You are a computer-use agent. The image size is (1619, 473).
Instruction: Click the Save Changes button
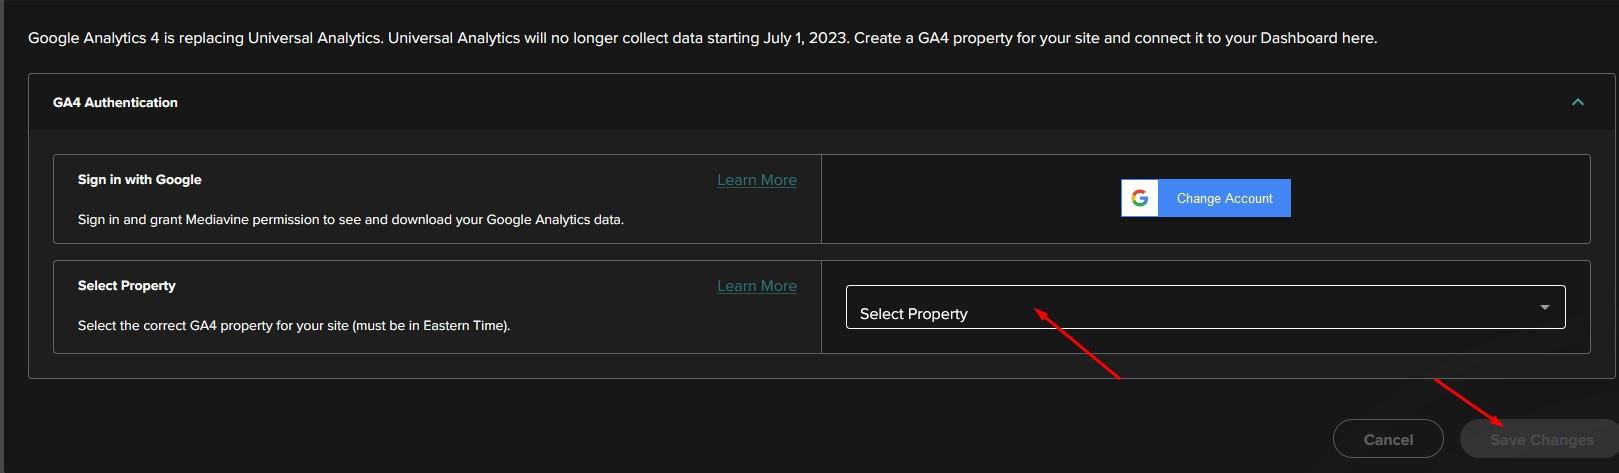click(1540, 440)
